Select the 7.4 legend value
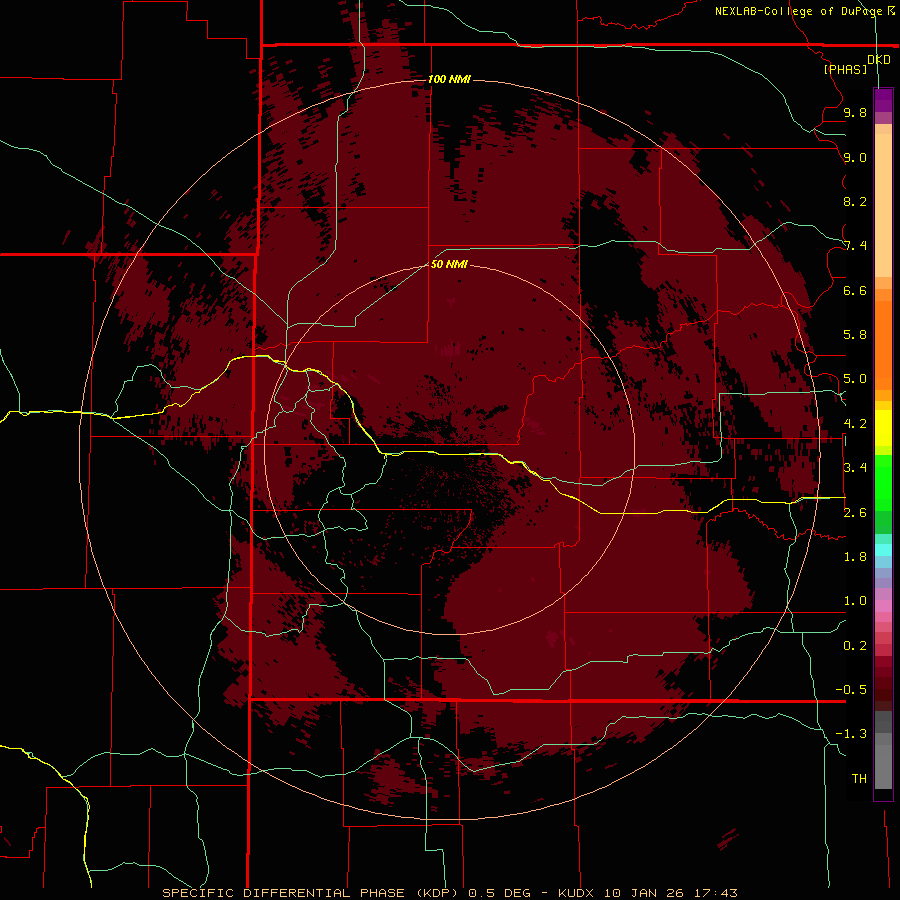Viewport: 900px width, 900px height. click(x=855, y=246)
